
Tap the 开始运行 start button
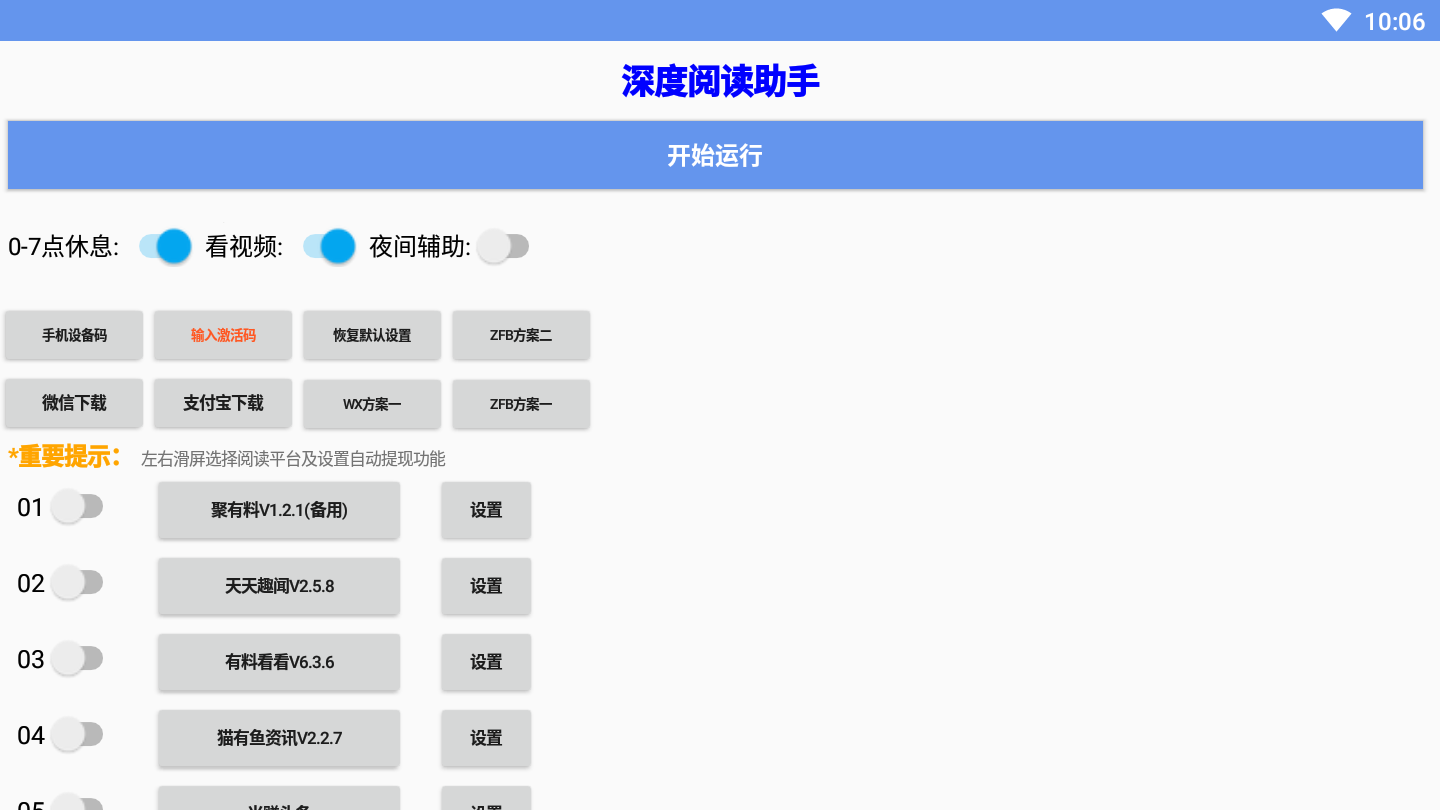click(x=715, y=155)
